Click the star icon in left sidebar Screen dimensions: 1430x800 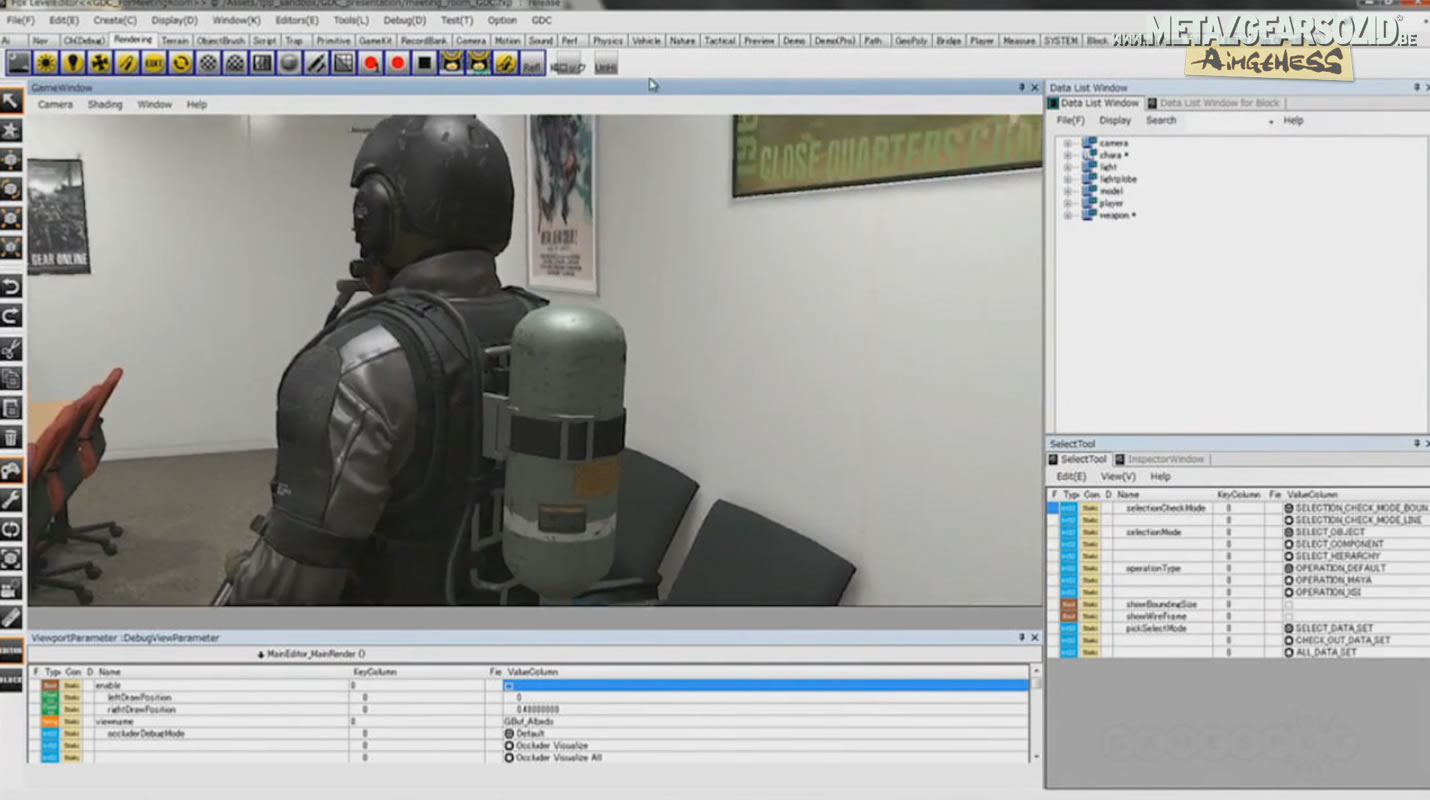pyautogui.click(x=11, y=130)
